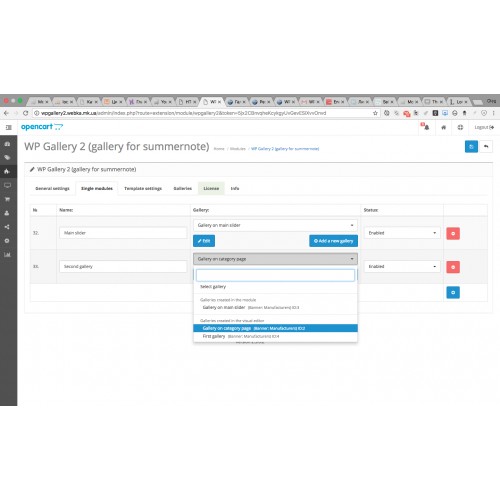Open the Reports chart icon in the sidebar
Image resolution: width=500 pixels, height=500 pixels.
[x=7, y=255]
